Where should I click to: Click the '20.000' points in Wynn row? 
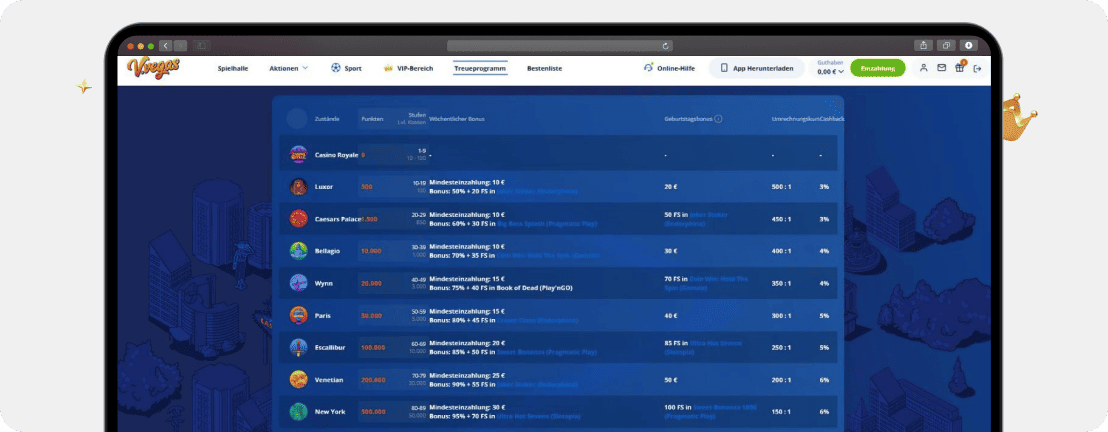pyautogui.click(x=371, y=284)
